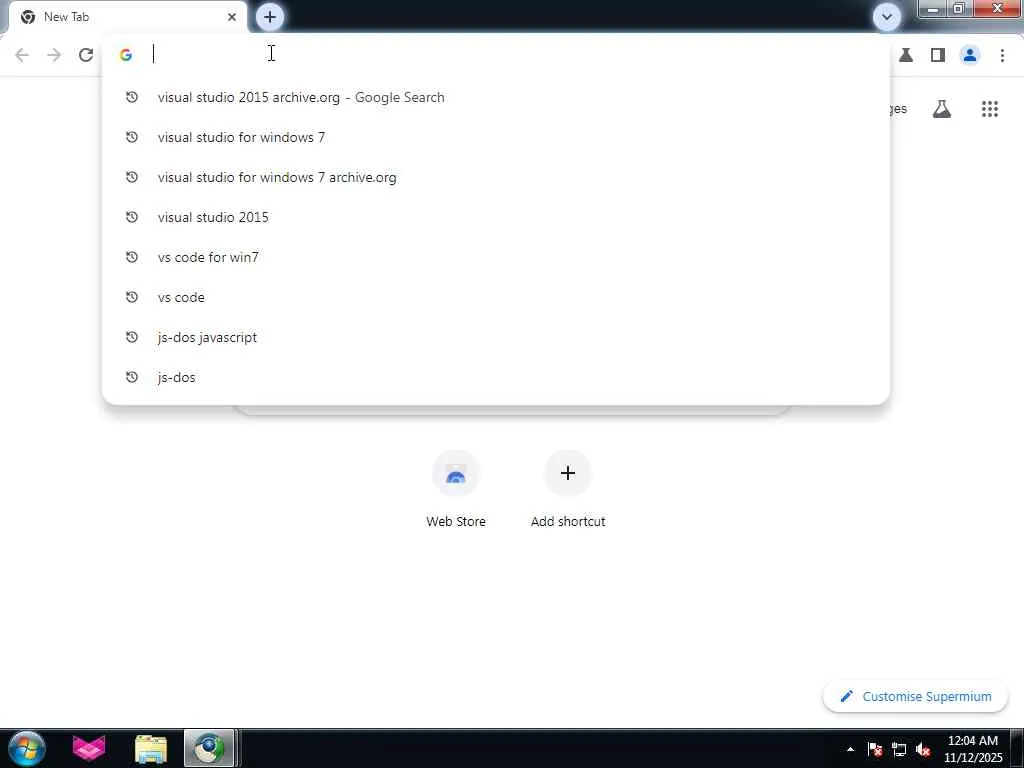1024x768 pixels.
Task: Open the clock showing 12:04 AM
Action: tap(972, 749)
